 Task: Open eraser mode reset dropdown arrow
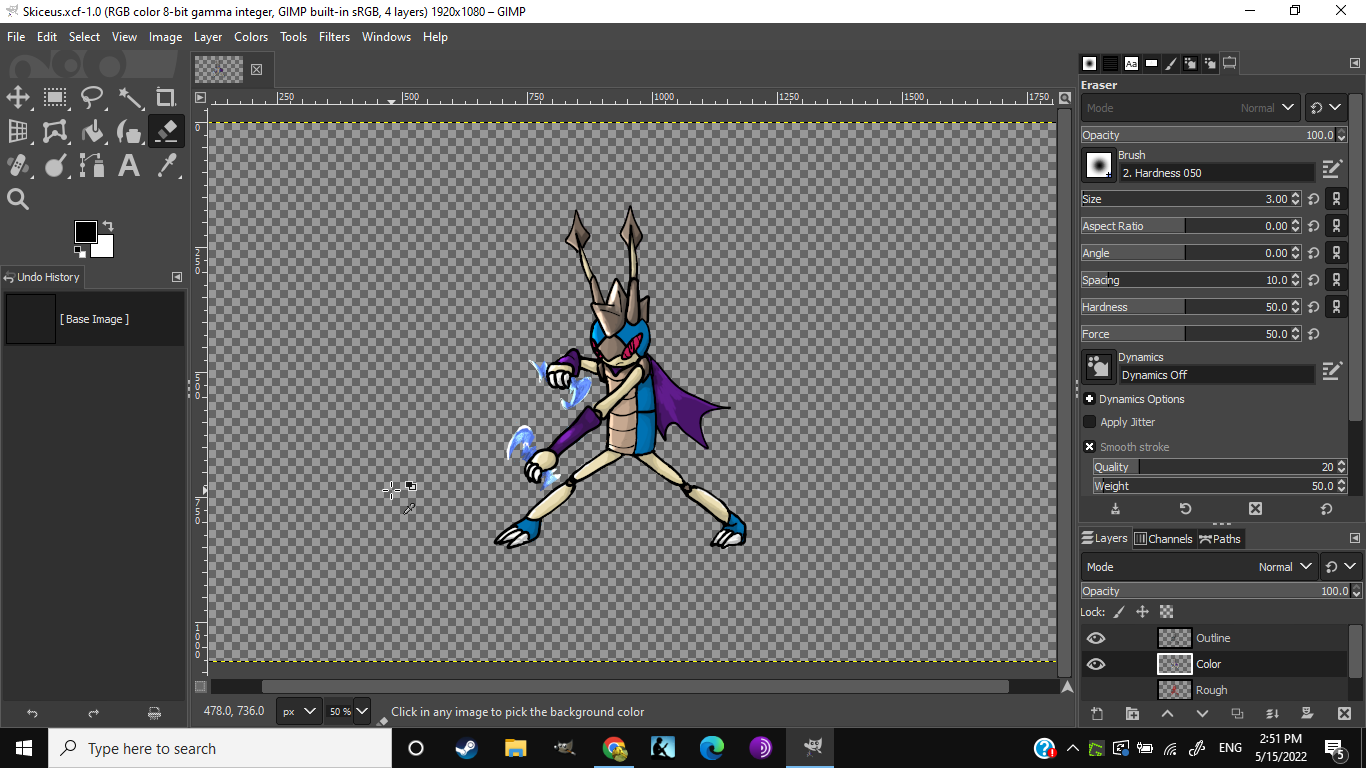click(1326, 108)
